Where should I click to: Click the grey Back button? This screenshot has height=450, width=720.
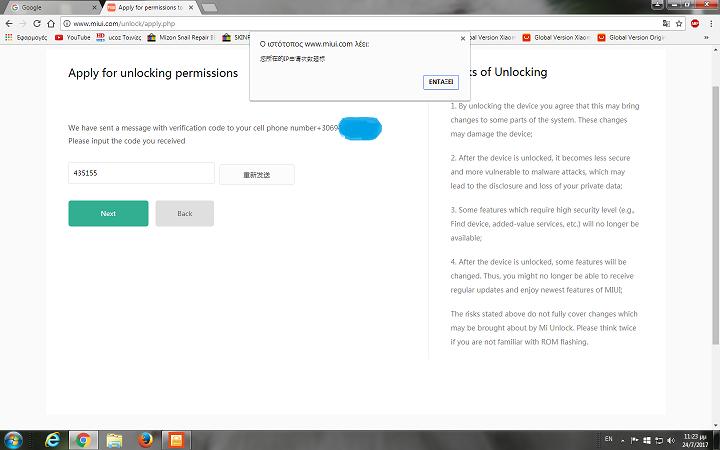[185, 213]
